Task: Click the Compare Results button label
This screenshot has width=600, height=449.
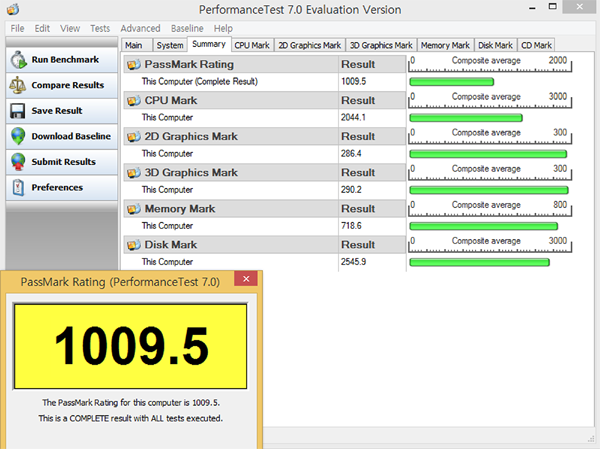Action: [68, 85]
